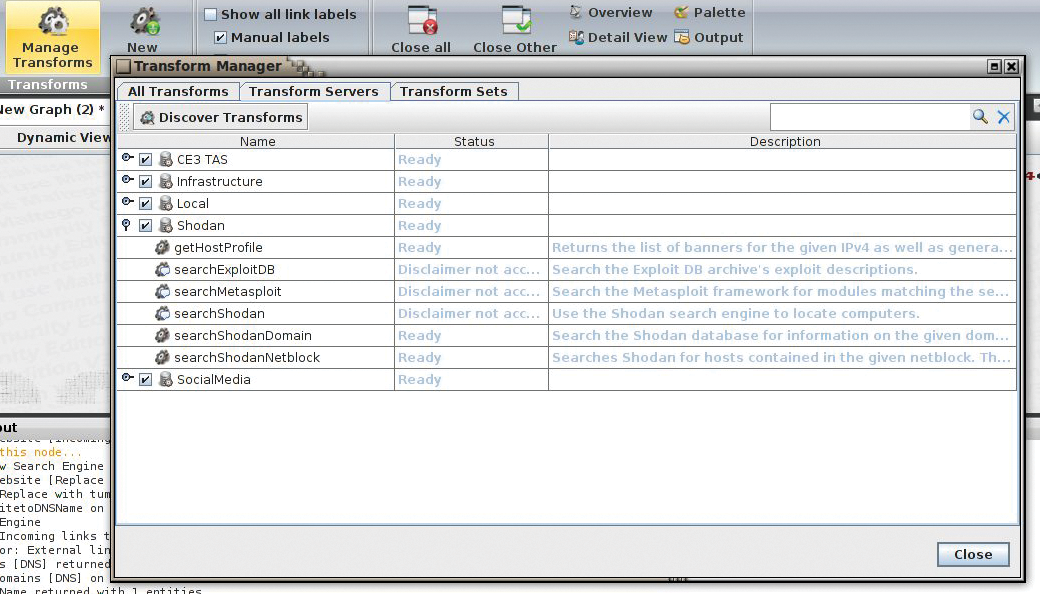Expand the SocialMedia node
Viewport: 1040px width, 594px height.
[x=127, y=378]
